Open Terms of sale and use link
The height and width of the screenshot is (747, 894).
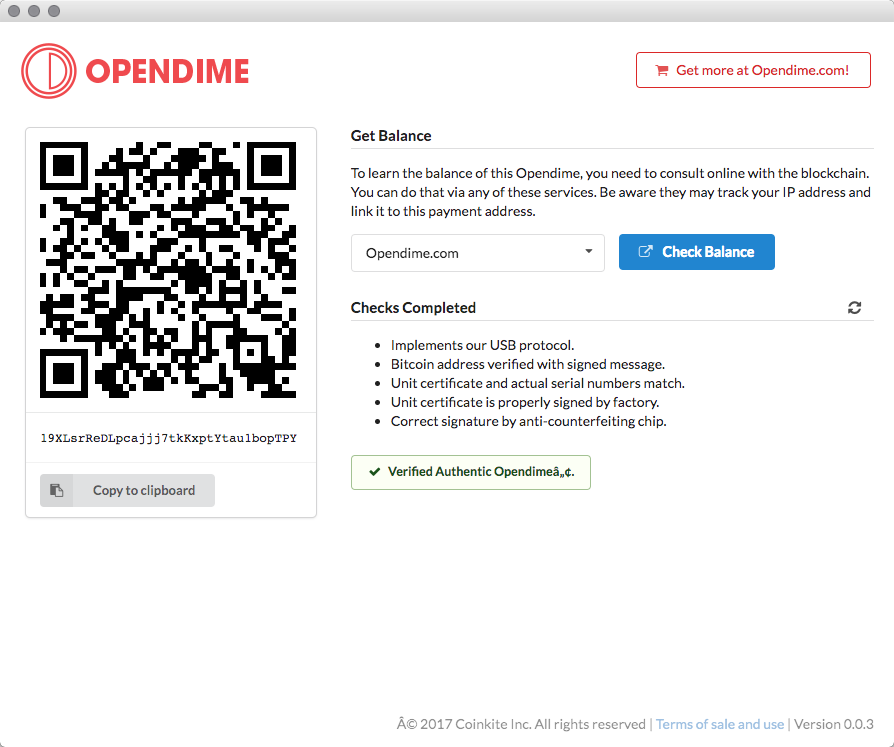point(720,724)
